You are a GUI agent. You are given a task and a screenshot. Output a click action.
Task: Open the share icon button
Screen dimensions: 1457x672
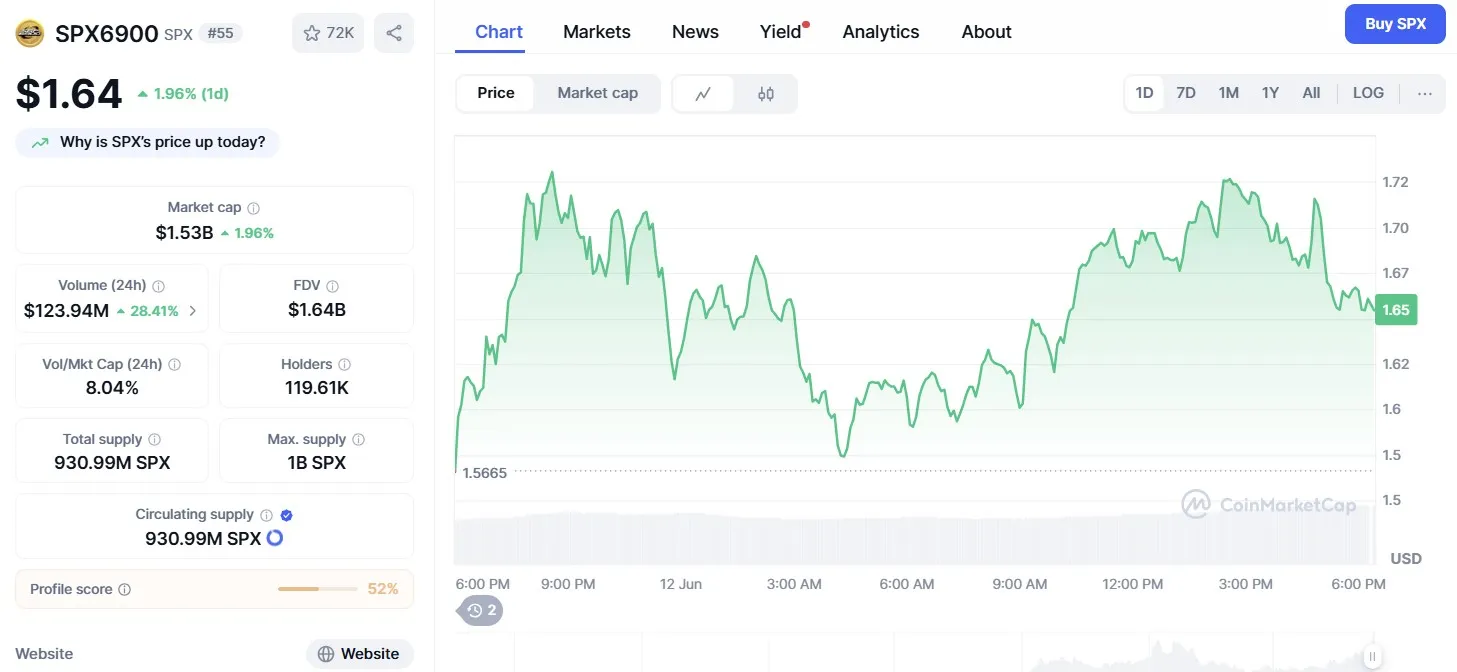394,33
